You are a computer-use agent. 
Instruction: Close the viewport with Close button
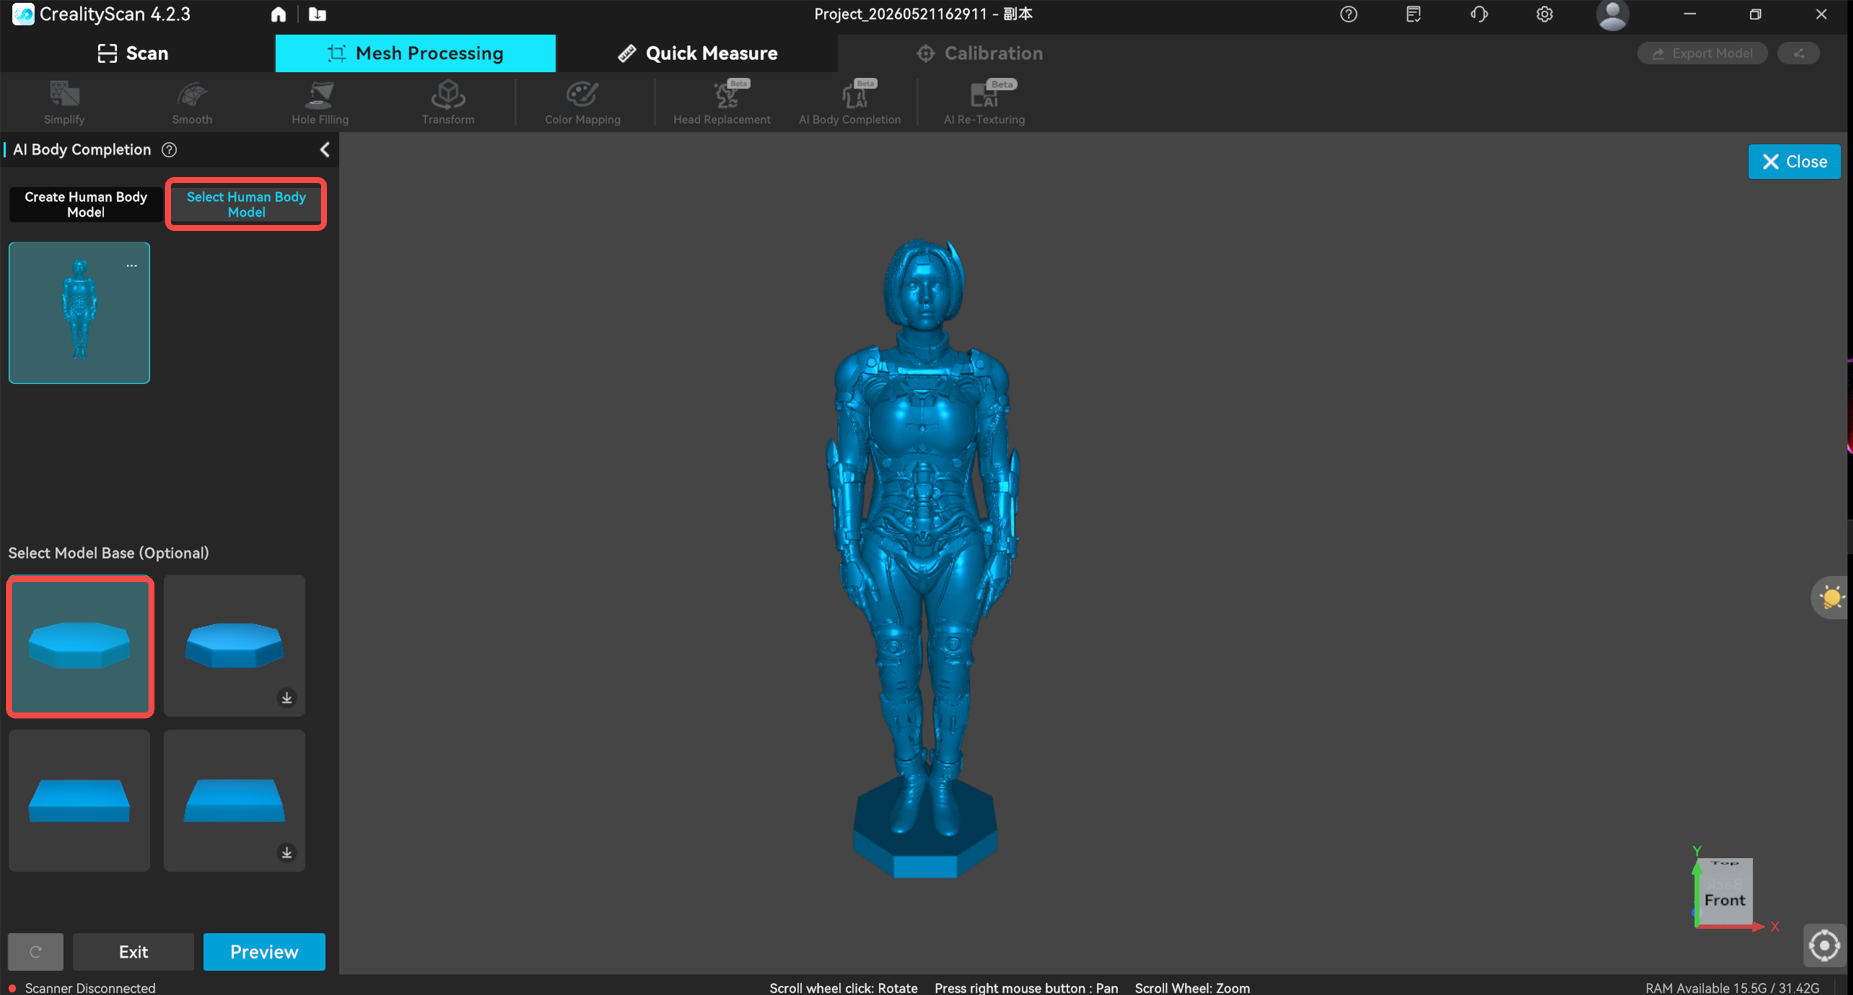(1794, 161)
